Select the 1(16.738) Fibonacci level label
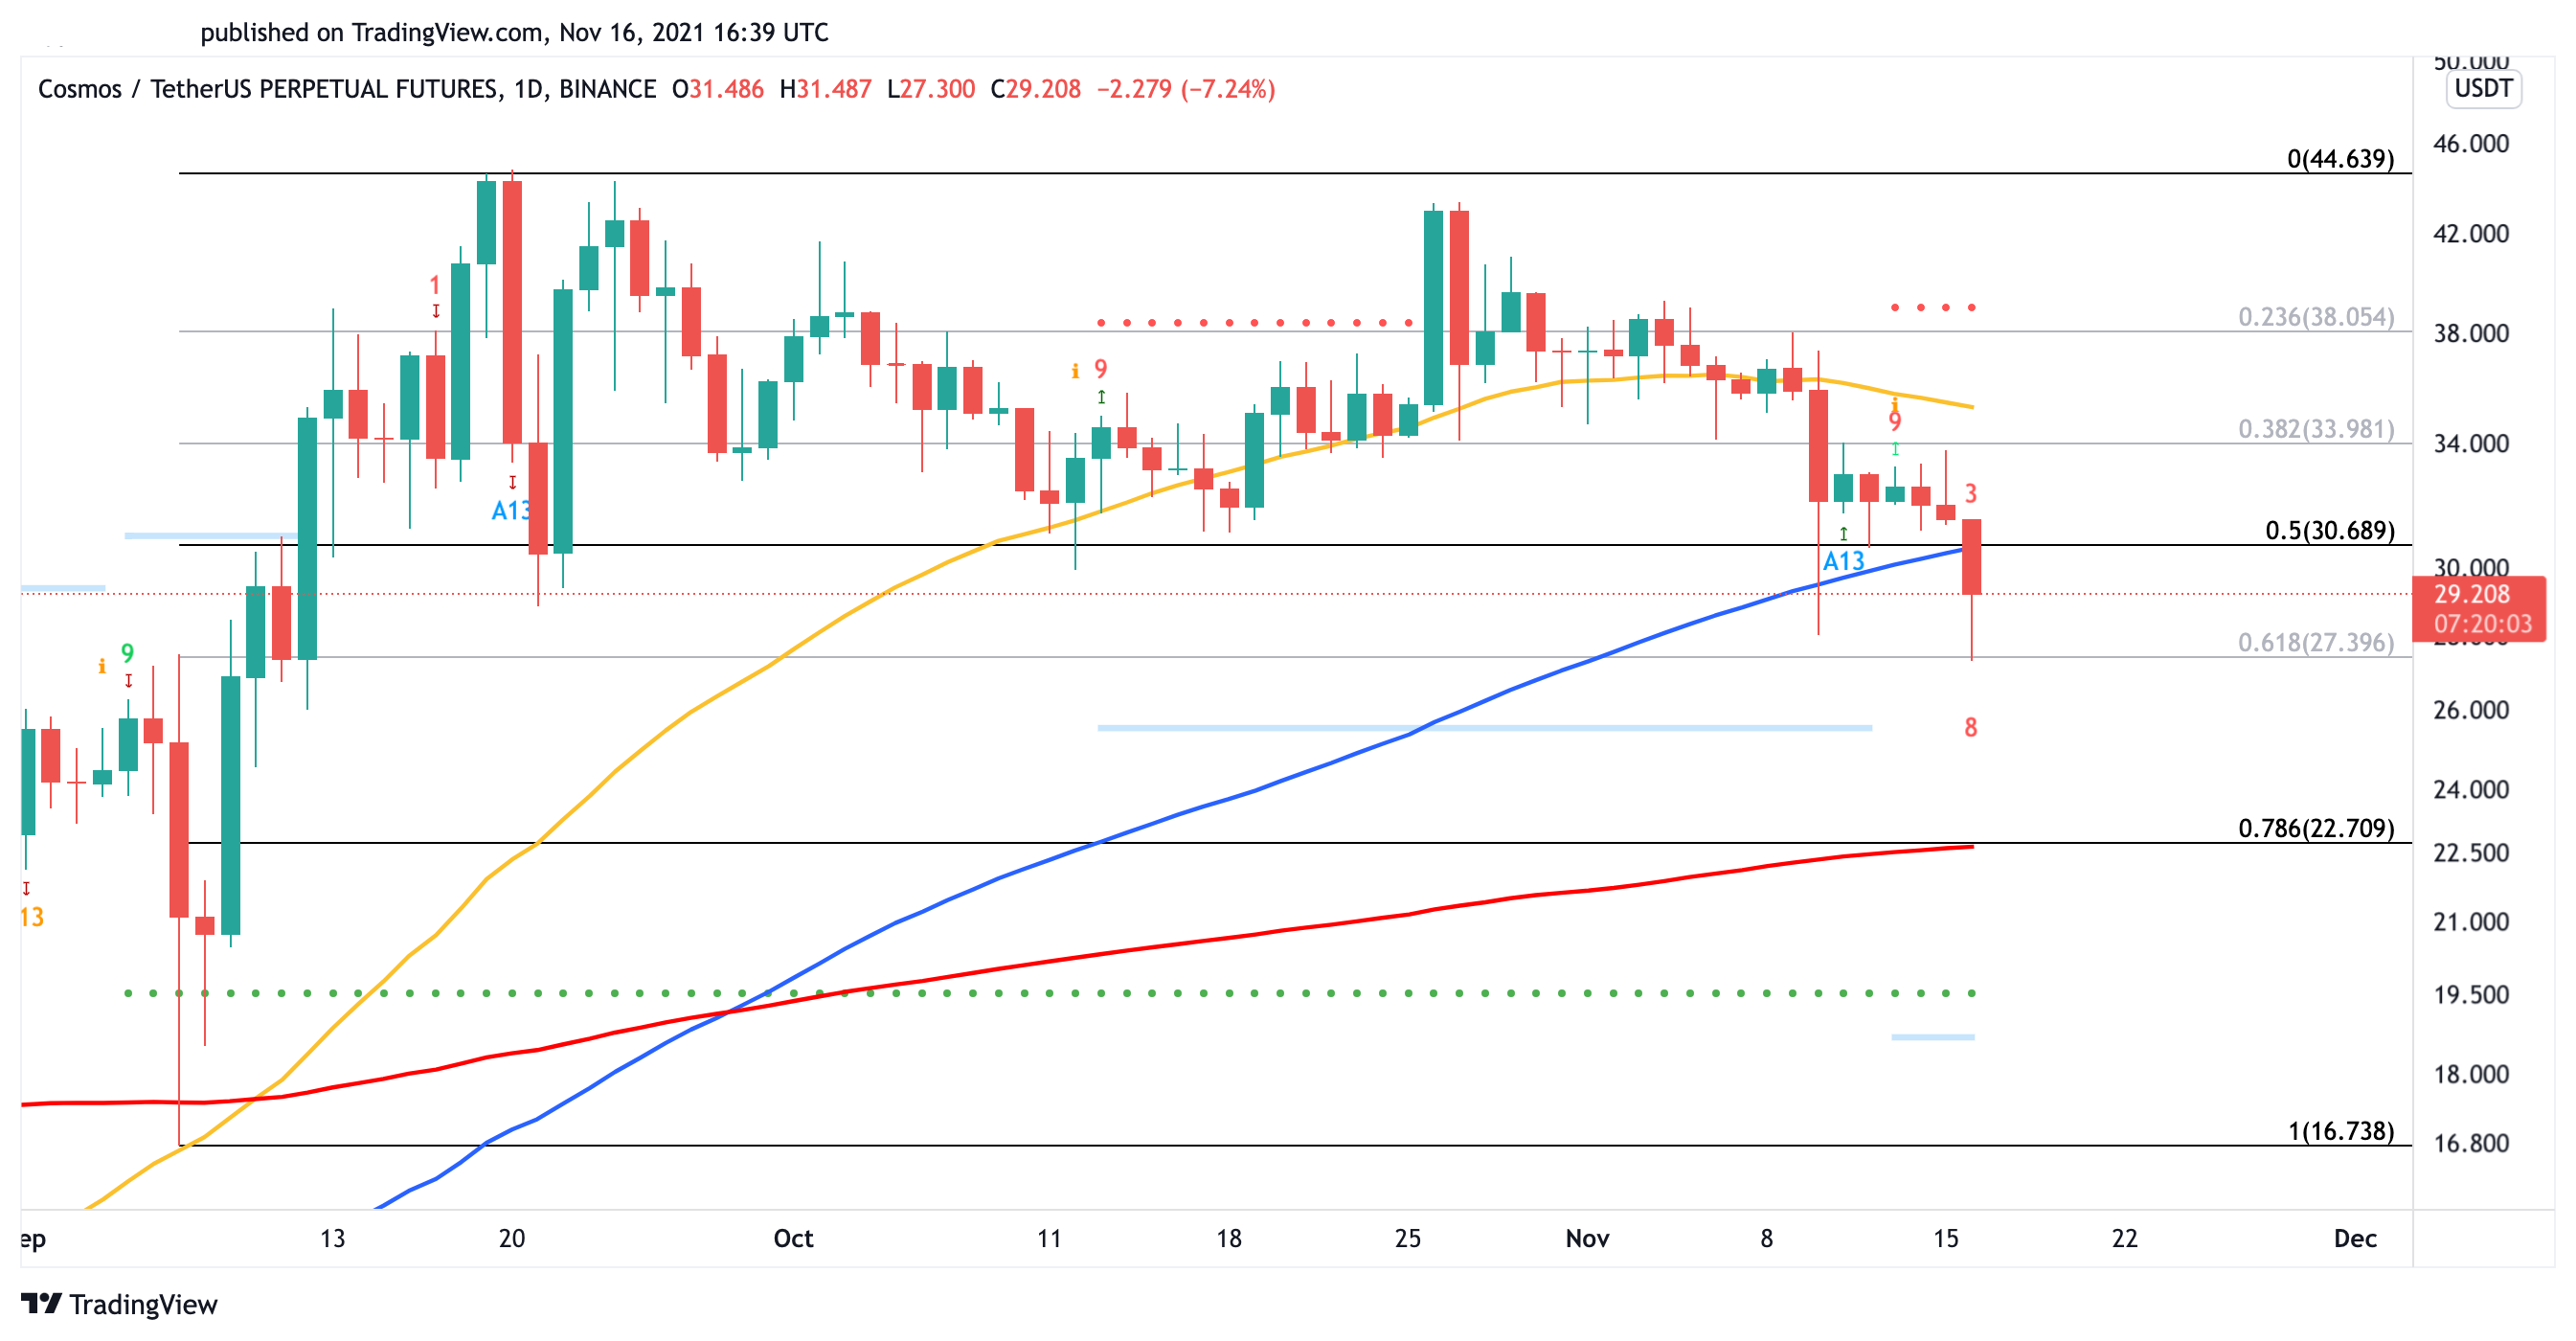 (2341, 1131)
